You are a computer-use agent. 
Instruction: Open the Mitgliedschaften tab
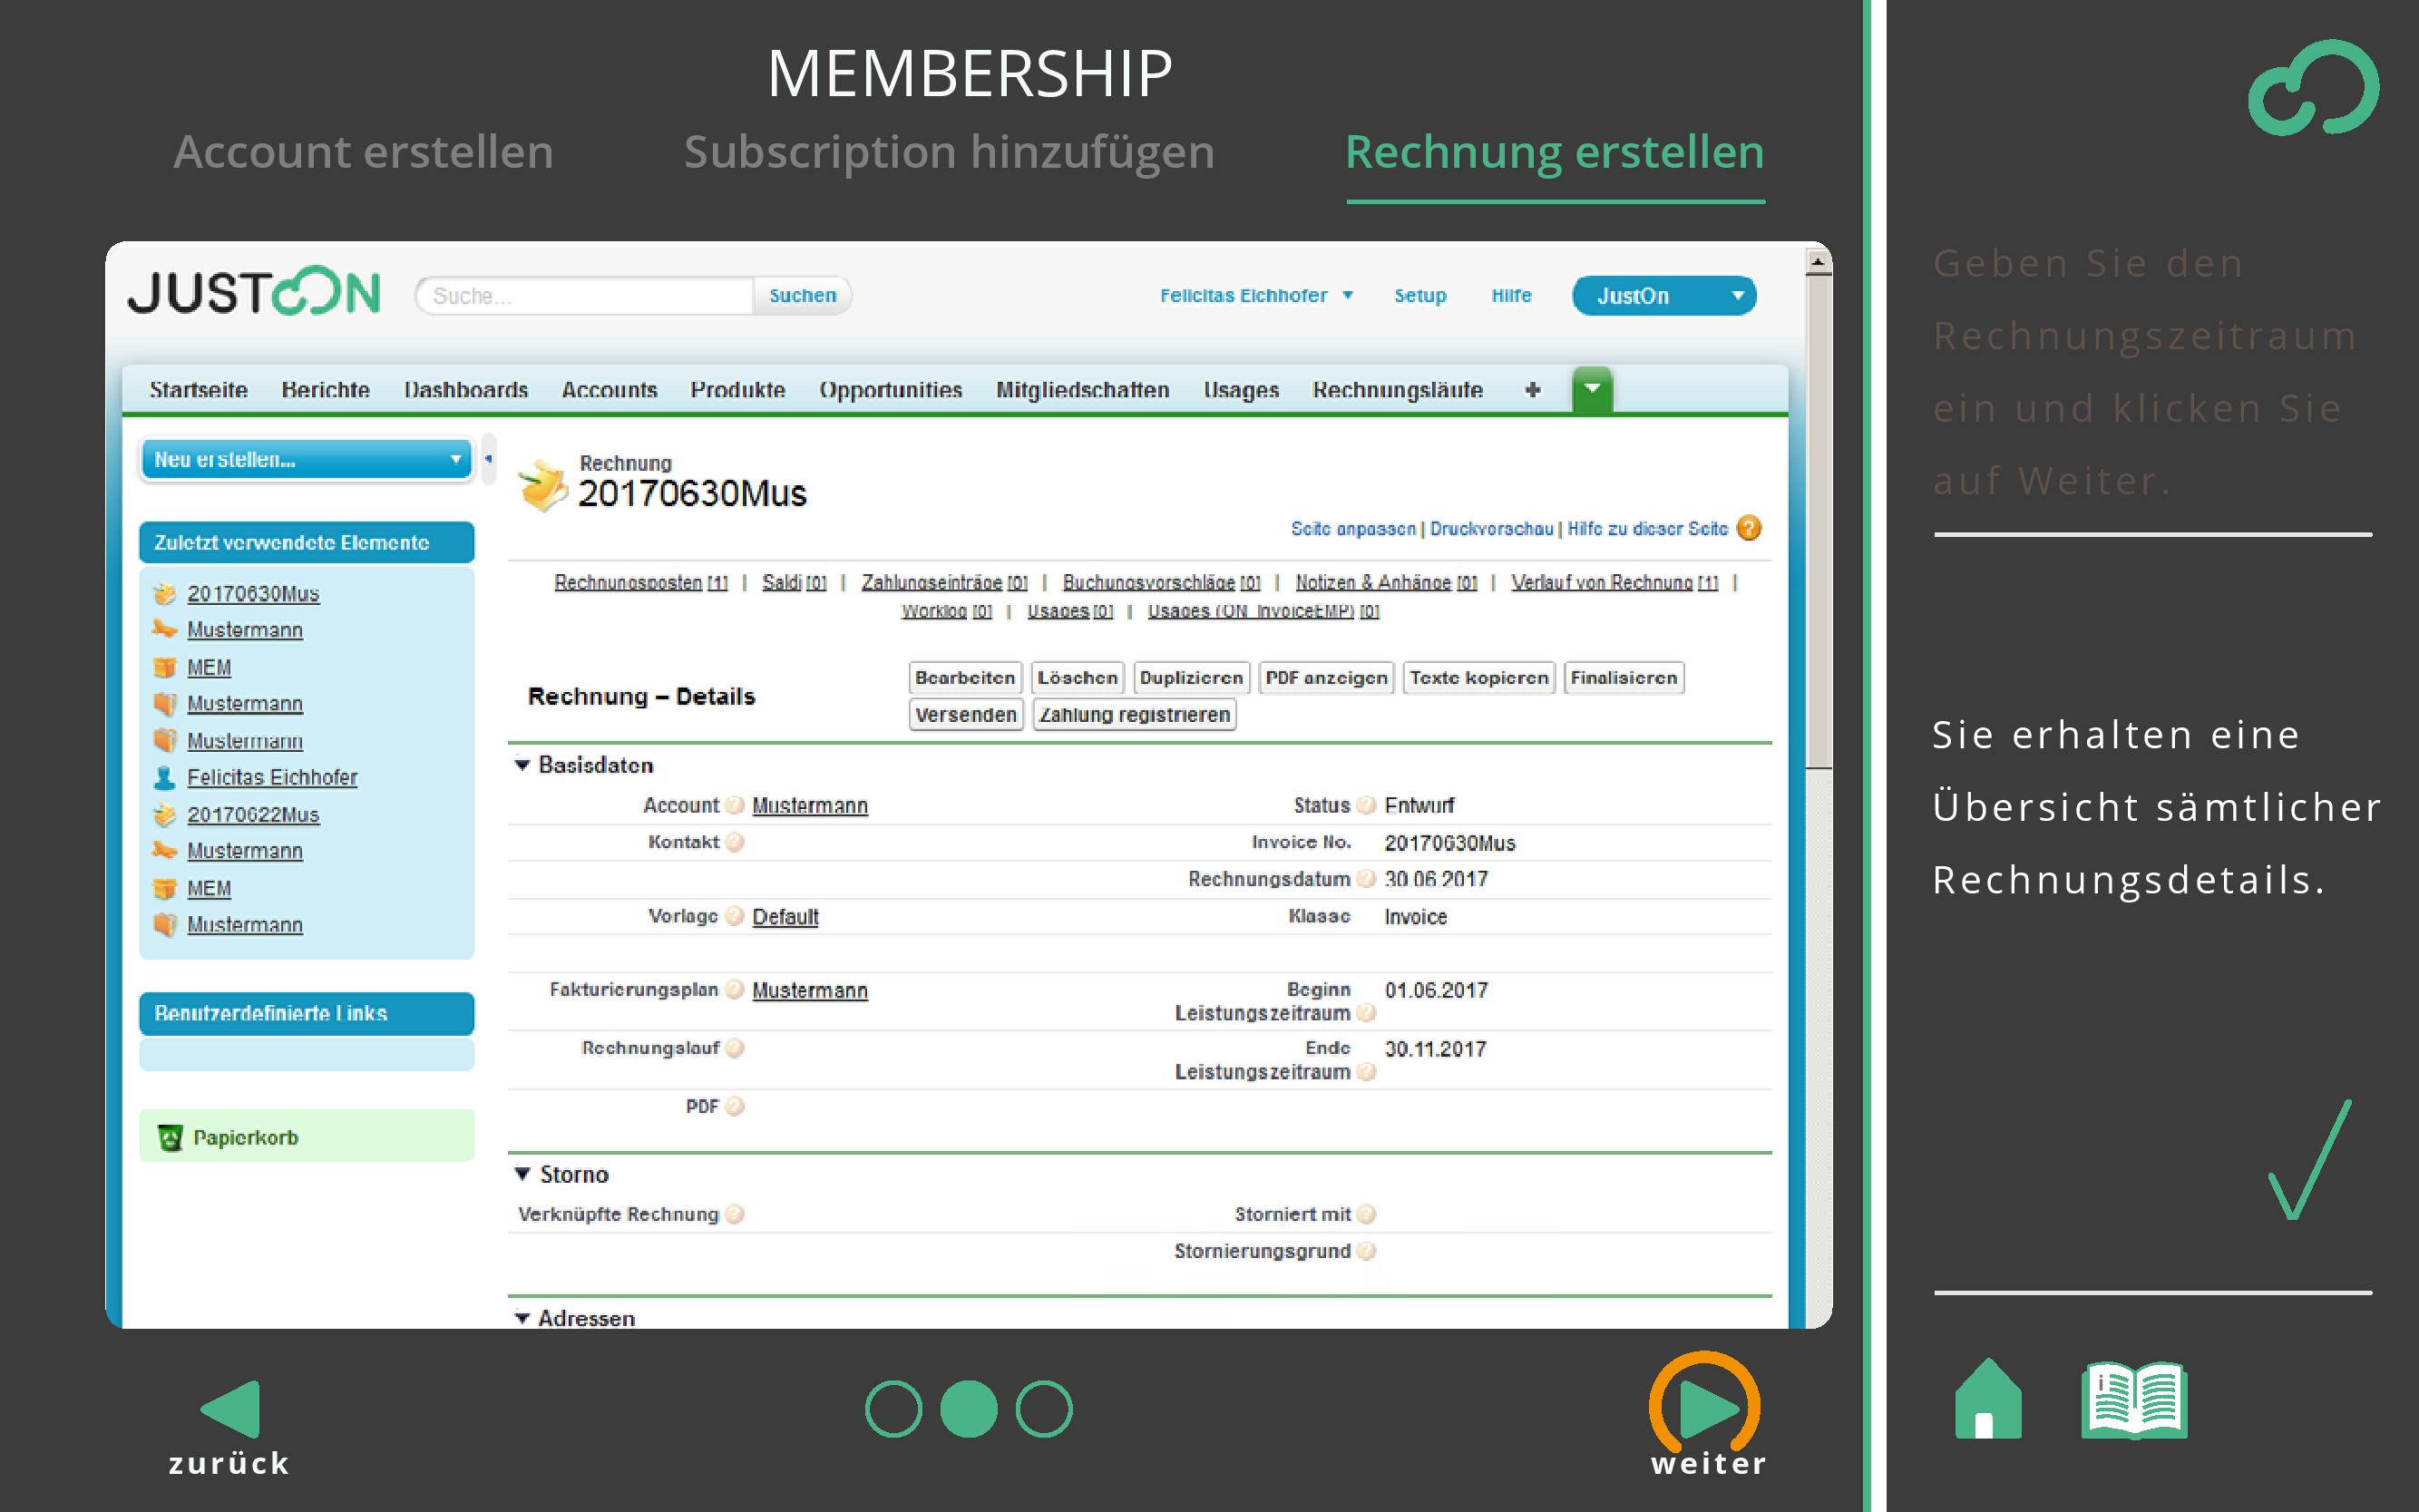pos(1082,390)
